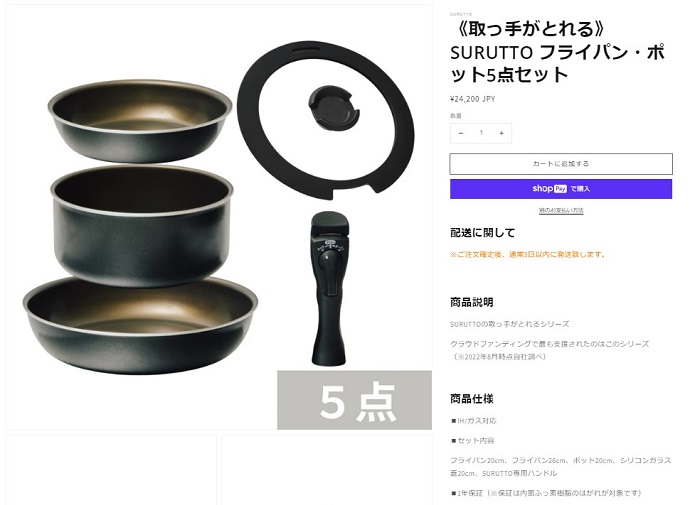This screenshot has height=505, width=700.
Task: Click the gray 5点 badge on image
Action: pos(354,400)
